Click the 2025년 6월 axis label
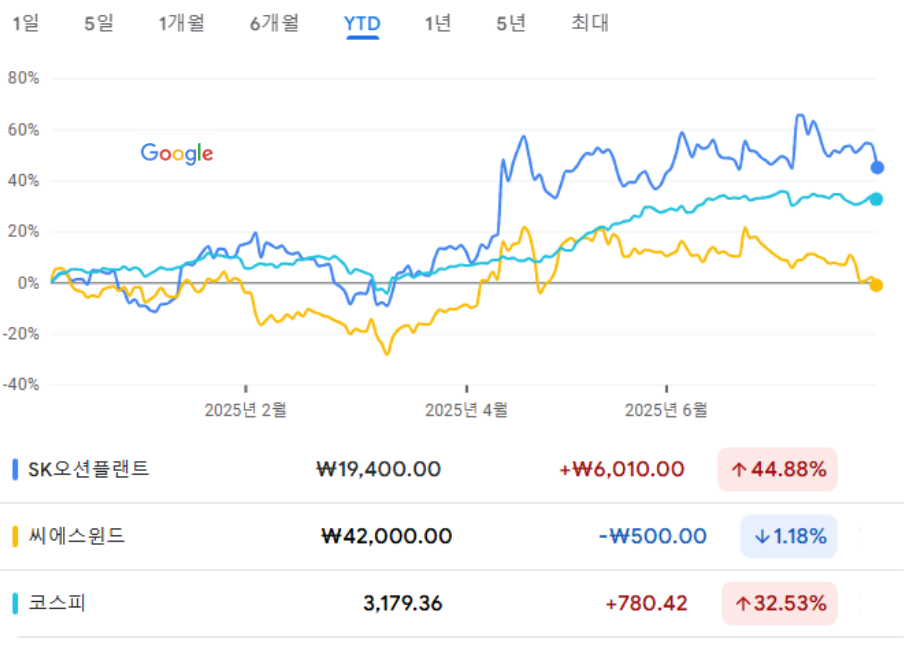Screen dimensions: 917x649 click(666, 410)
